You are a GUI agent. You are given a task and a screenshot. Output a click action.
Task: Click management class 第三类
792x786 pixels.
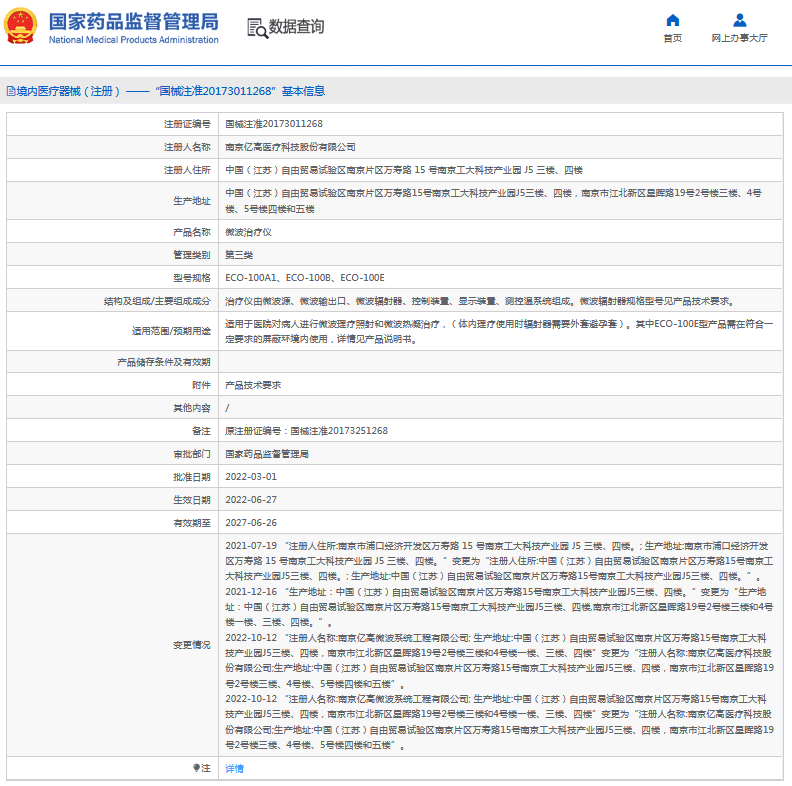[239, 255]
